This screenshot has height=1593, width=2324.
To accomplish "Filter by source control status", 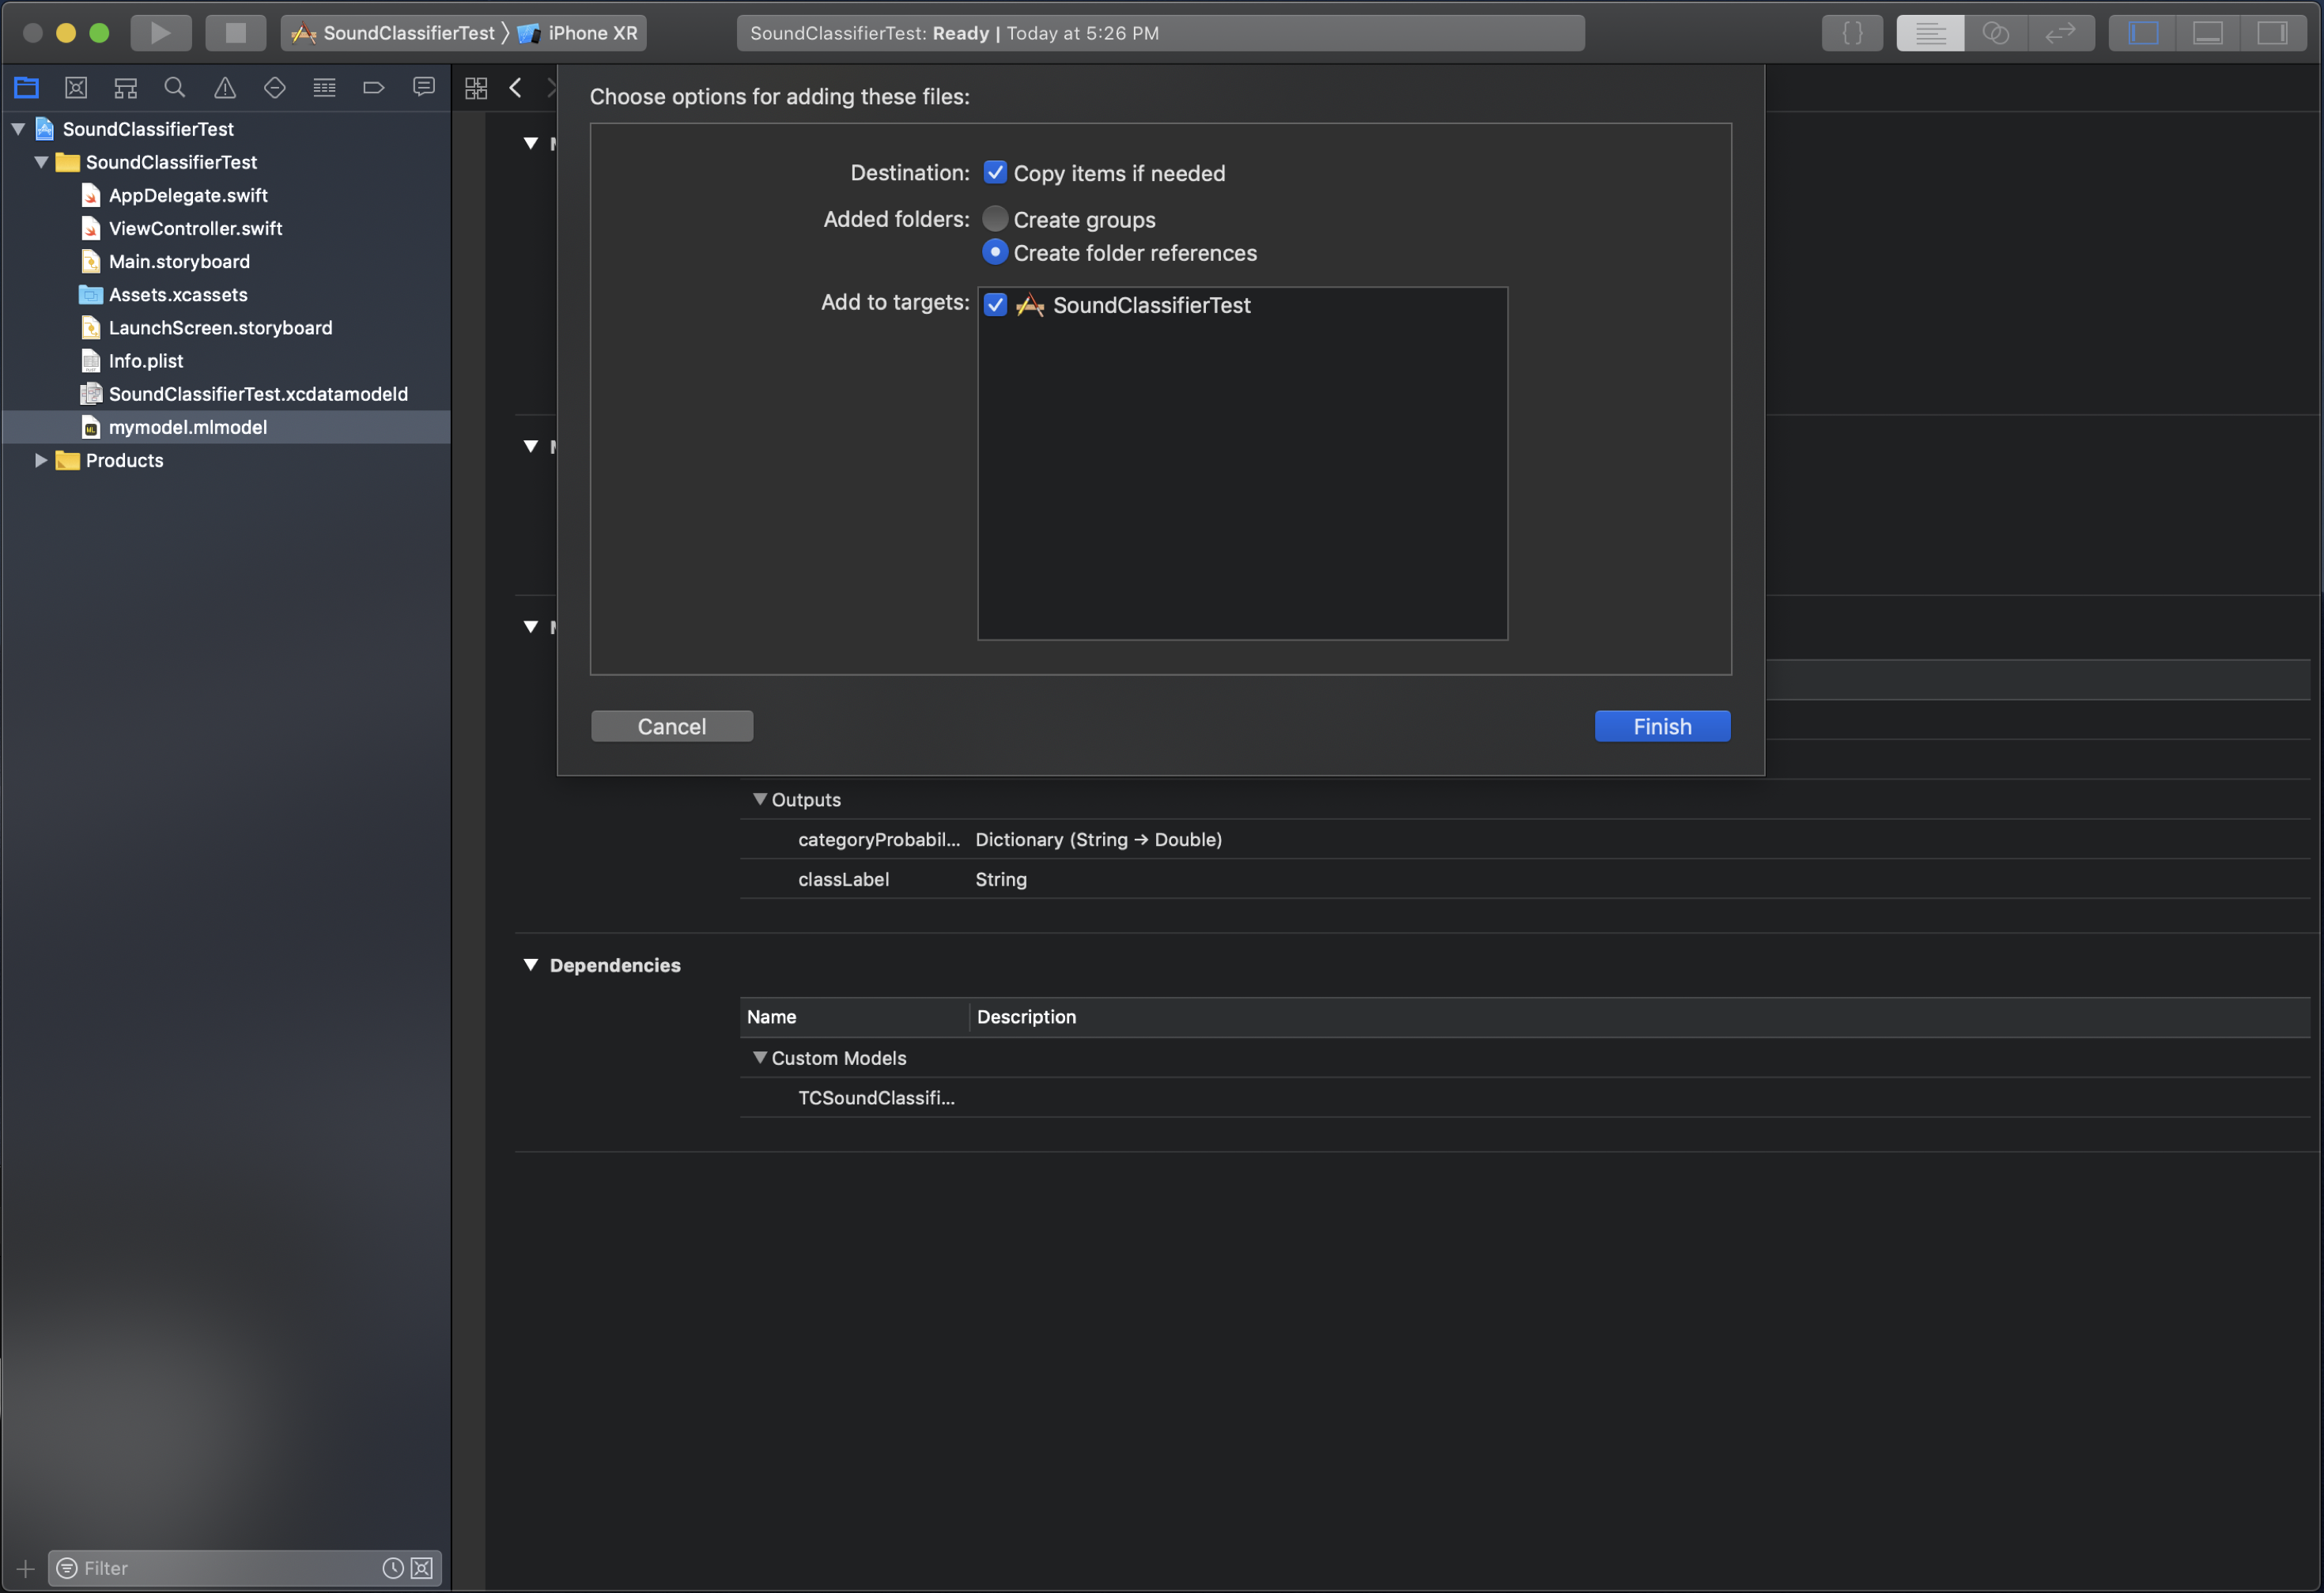I will point(422,1568).
